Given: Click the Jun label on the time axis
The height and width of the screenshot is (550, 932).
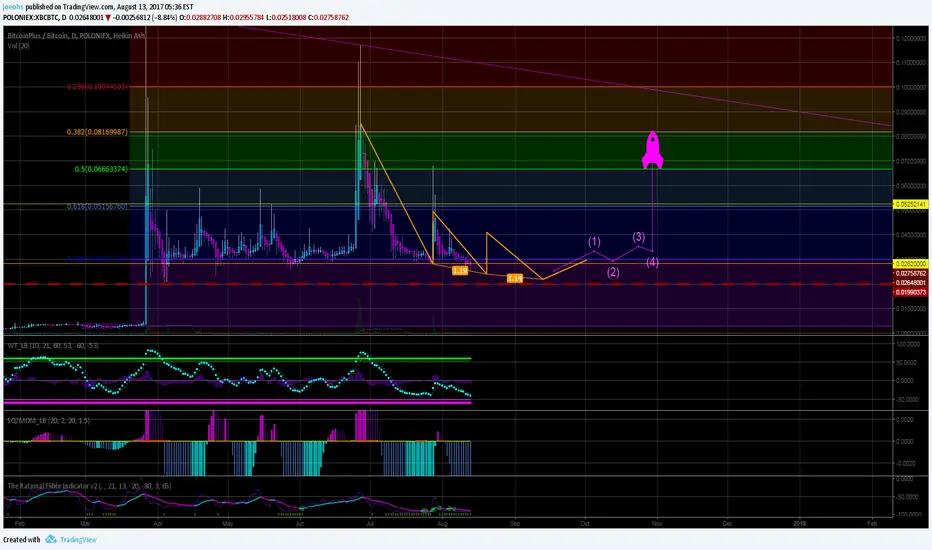Looking at the screenshot, I should click(300, 523).
